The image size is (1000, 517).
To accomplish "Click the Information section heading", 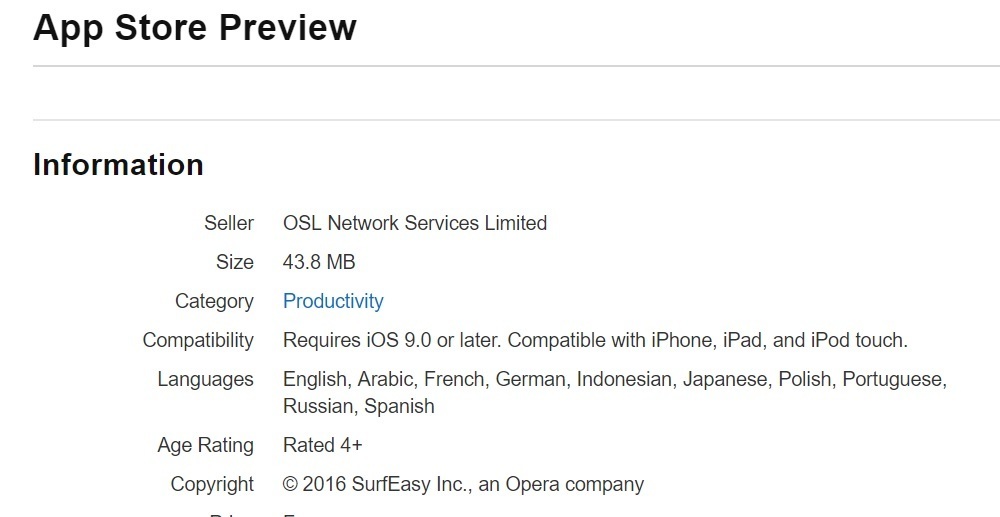I will point(119,164).
